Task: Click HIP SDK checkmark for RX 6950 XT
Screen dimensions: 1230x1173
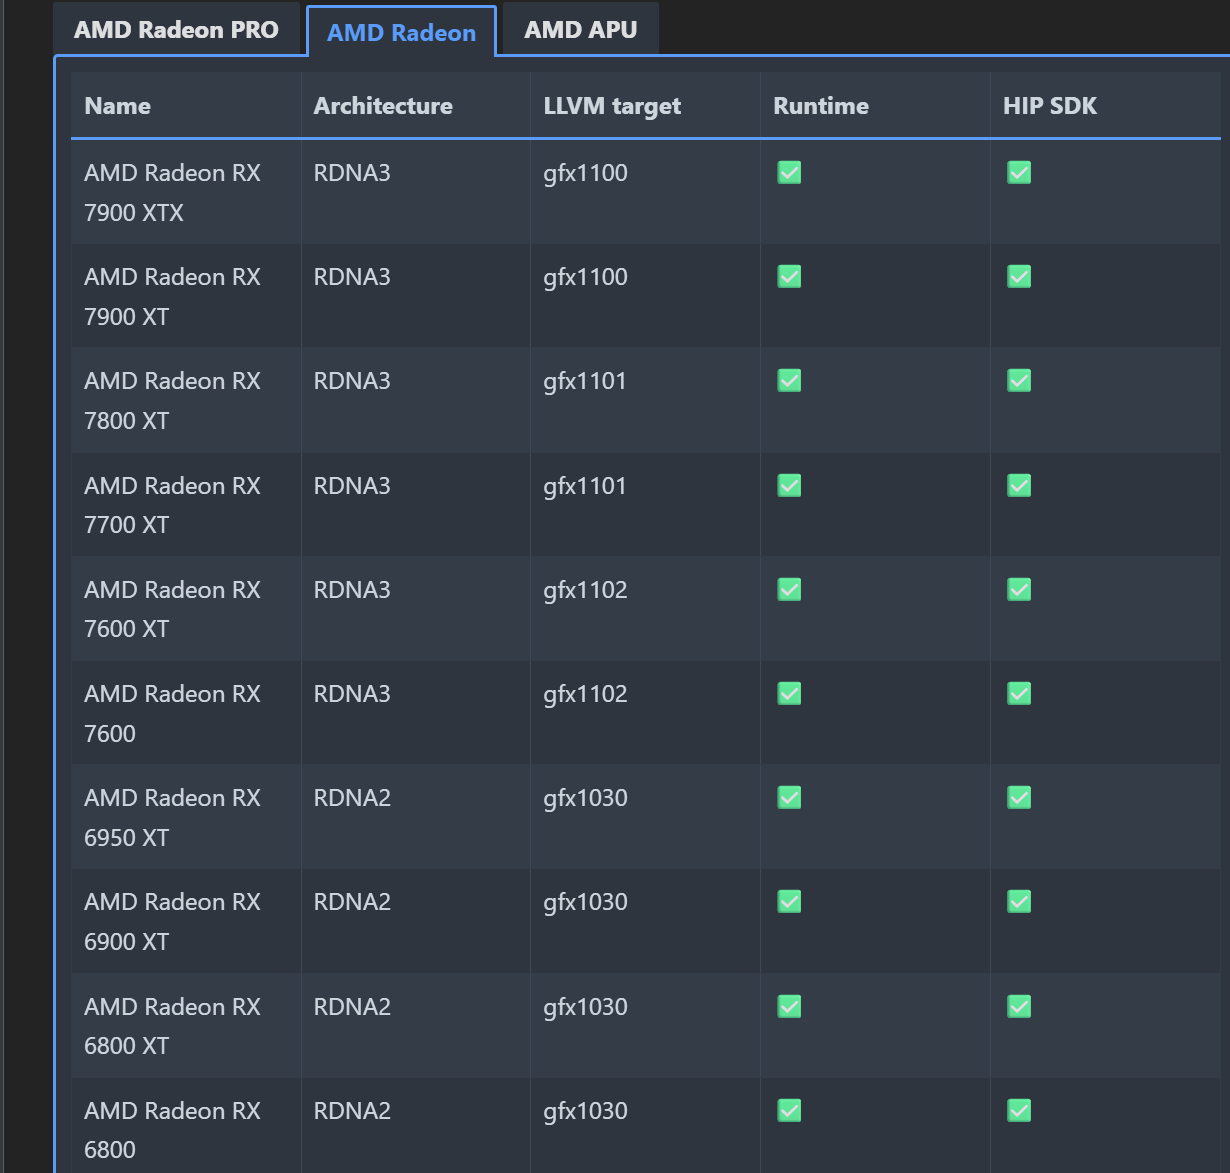Action: (x=1019, y=797)
